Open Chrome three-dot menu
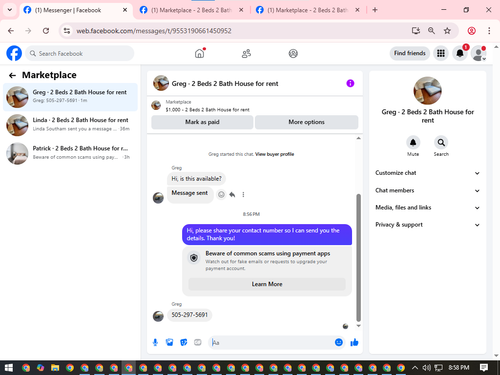500x375 pixels. tap(489, 31)
